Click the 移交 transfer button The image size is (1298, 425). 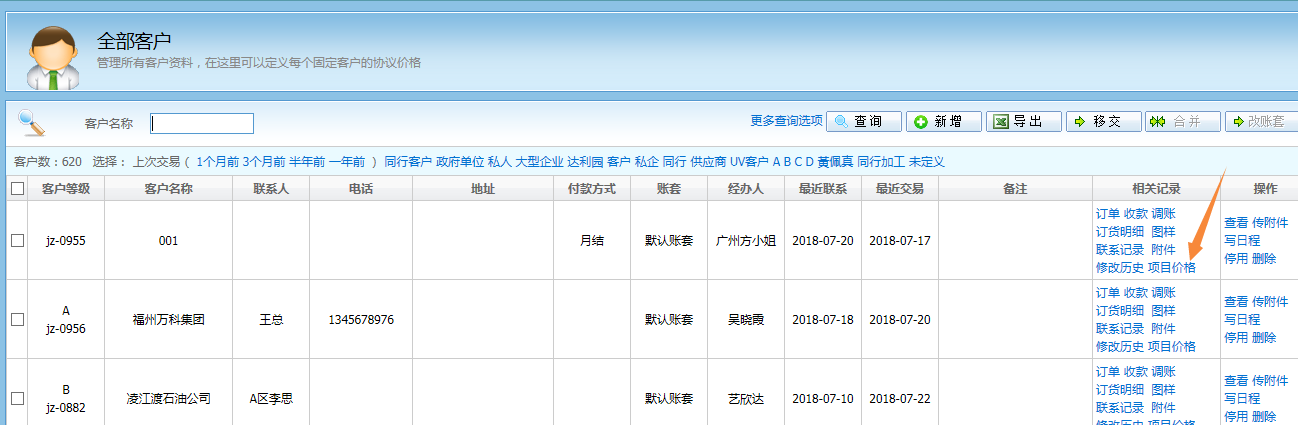pyautogui.click(x=1102, y=121)
